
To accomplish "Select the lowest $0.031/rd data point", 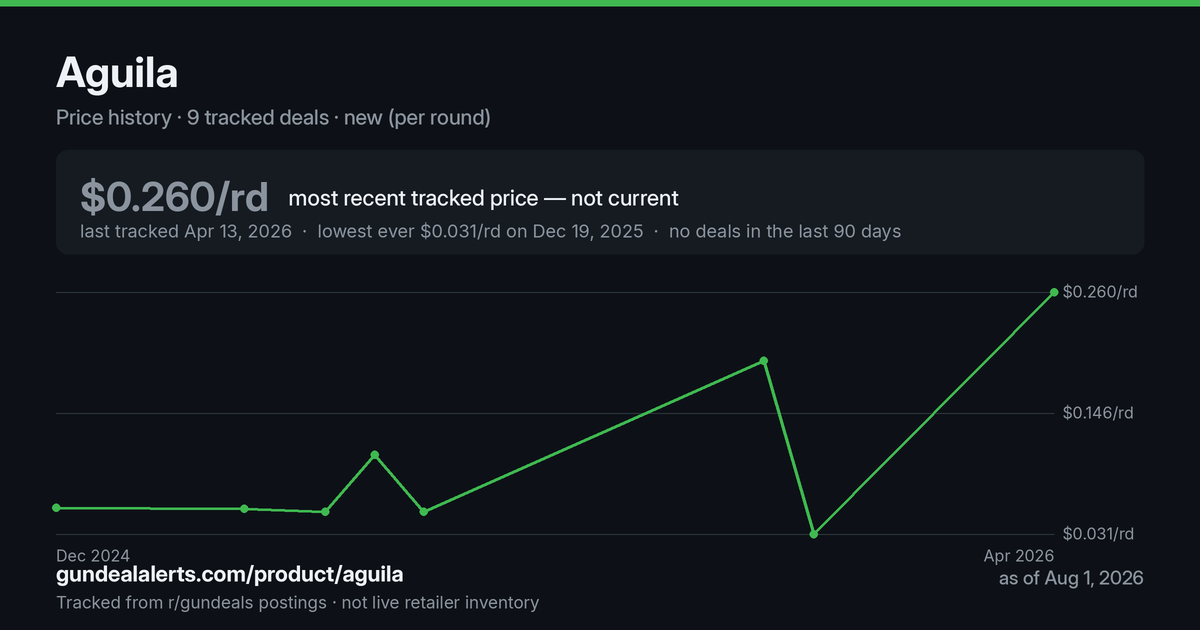I will (x=814, y=534).
